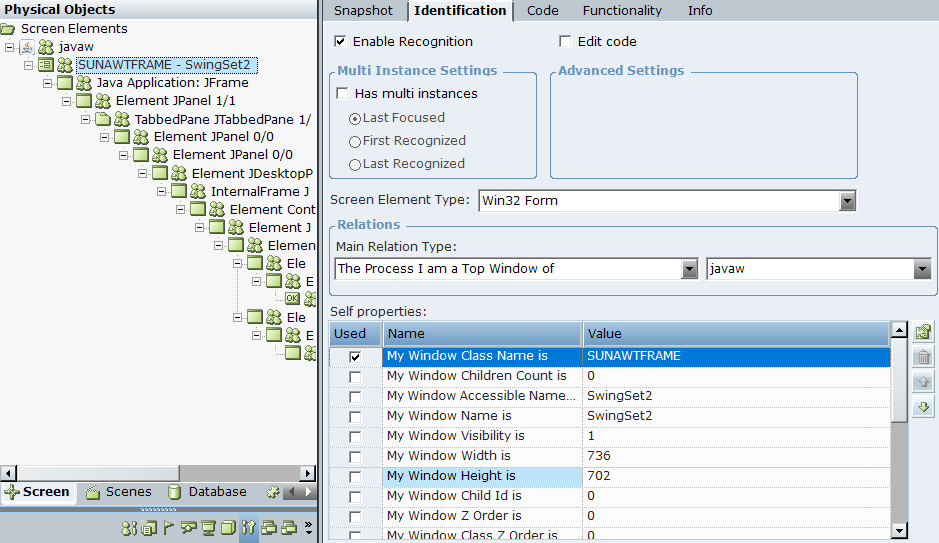The height and width of the screenshot is (543, 939).
Task: Click the add property icon above trash
Action: click(923, 332)
